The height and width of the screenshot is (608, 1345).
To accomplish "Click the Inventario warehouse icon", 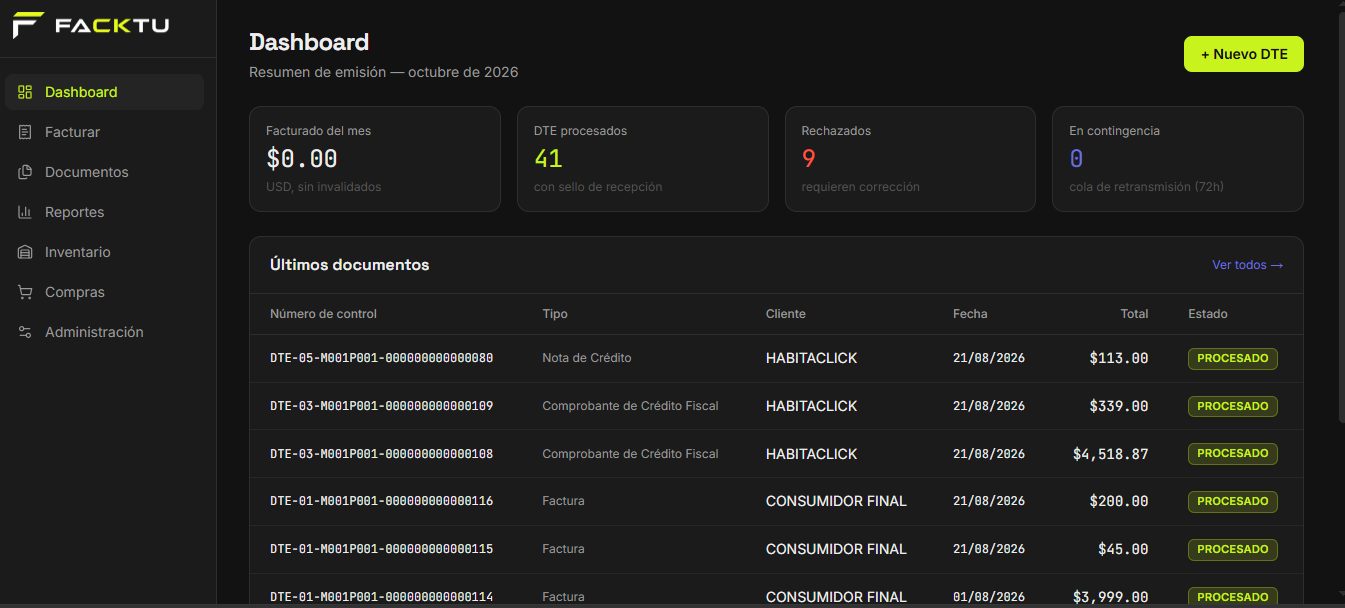I will click(x=26, y=252).
